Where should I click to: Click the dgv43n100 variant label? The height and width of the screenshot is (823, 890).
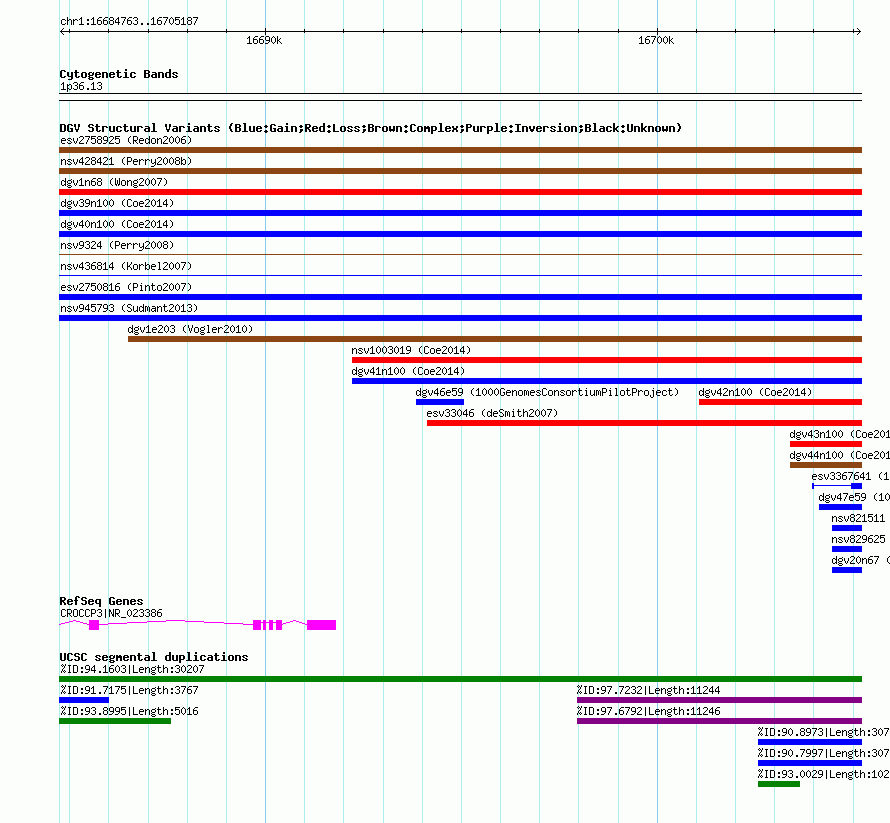tap(839, 434)
